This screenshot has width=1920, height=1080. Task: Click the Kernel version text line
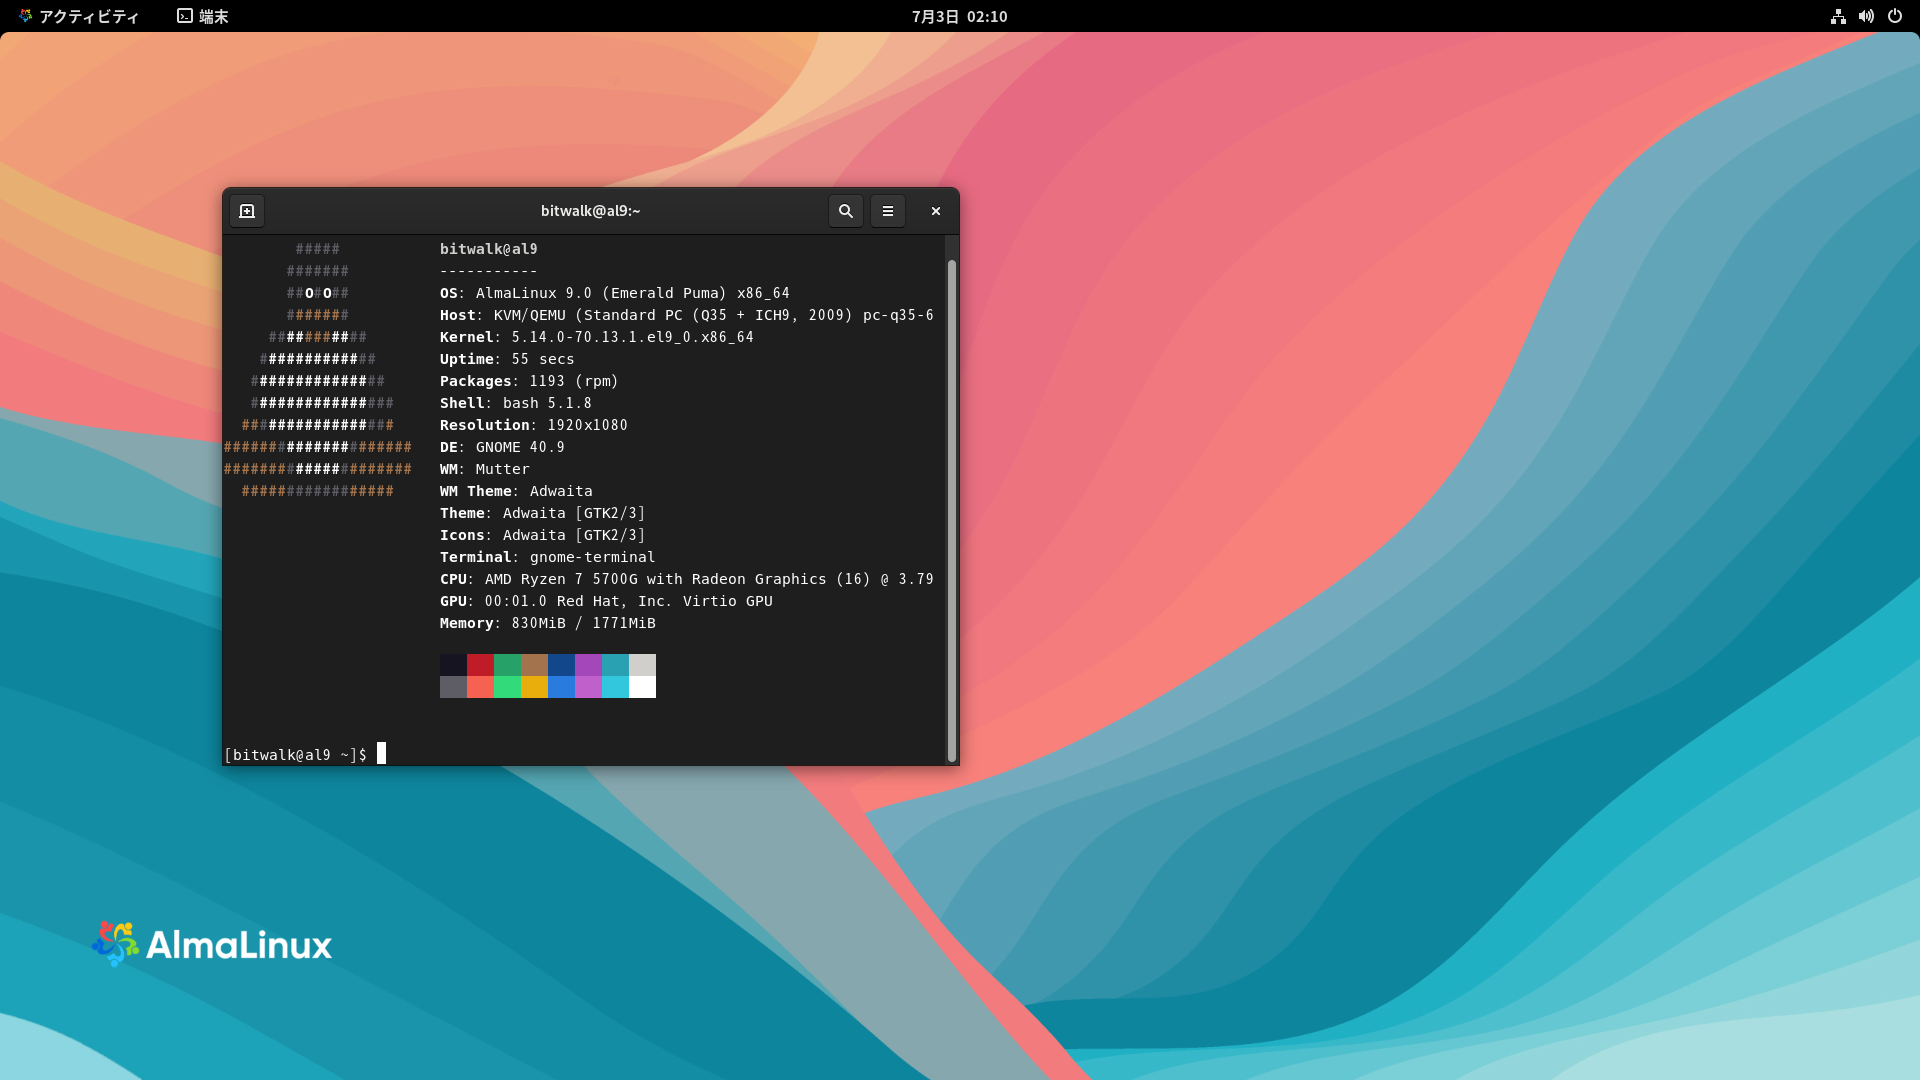pos(596,337)
